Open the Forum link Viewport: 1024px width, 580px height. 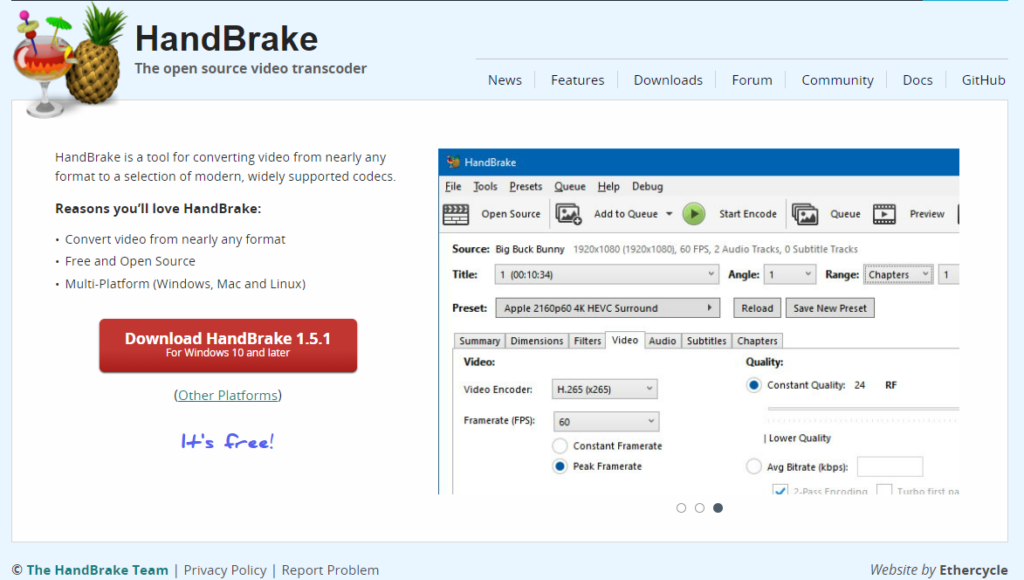click(752, 80)
